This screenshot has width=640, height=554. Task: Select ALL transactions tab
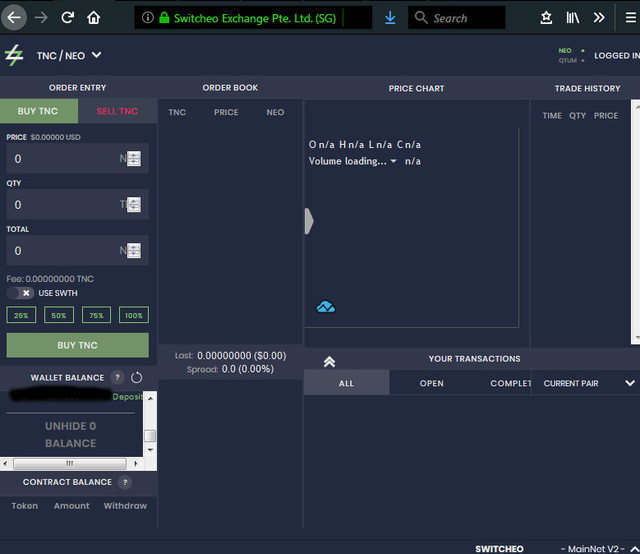tap(347, 383)
